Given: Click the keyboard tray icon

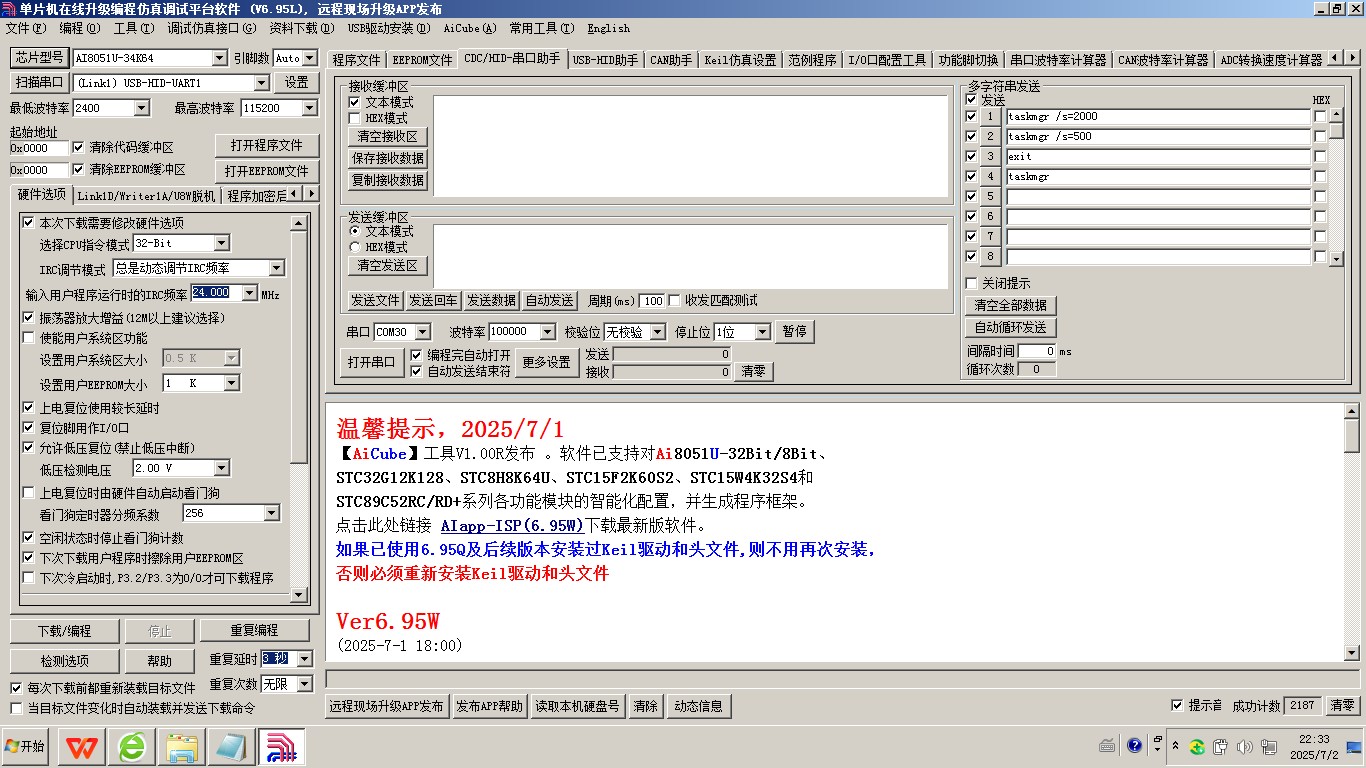Looking at the screenshot, I should click(x=1108, y=745).
